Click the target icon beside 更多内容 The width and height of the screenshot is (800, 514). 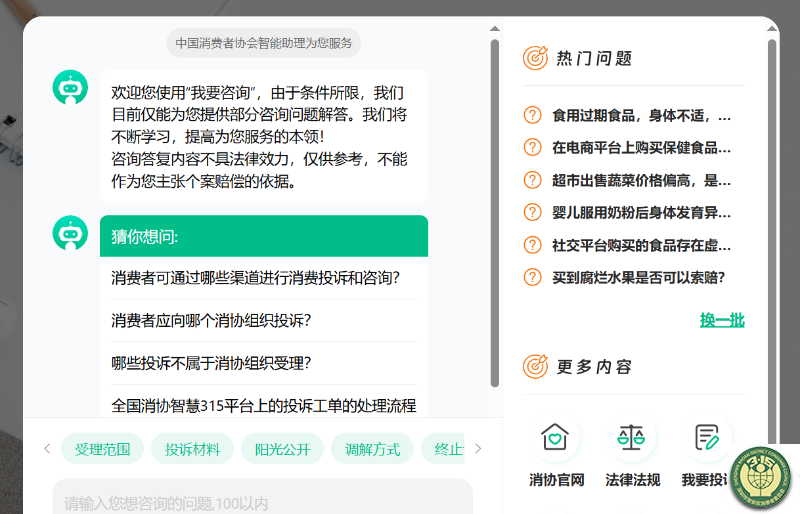535,366
